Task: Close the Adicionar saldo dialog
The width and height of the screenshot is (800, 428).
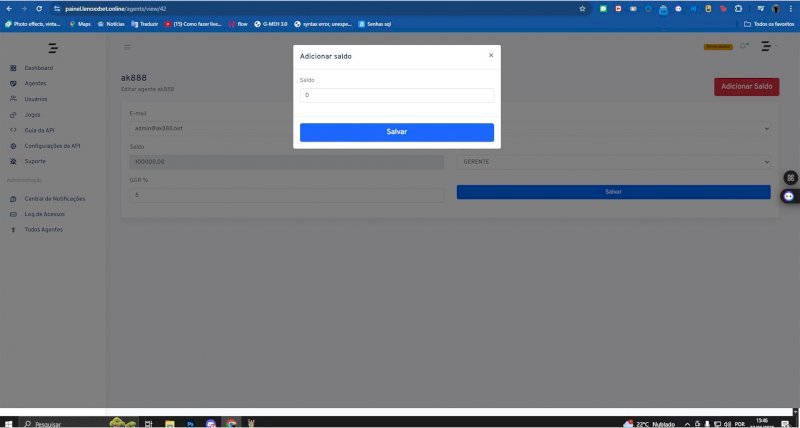Action: click(491, 55)
